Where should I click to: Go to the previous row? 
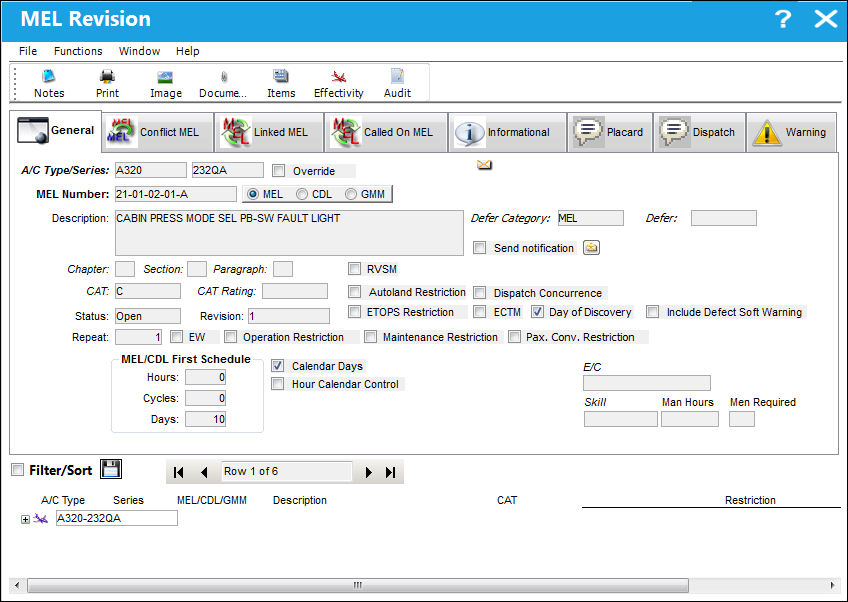coord(204,472)
